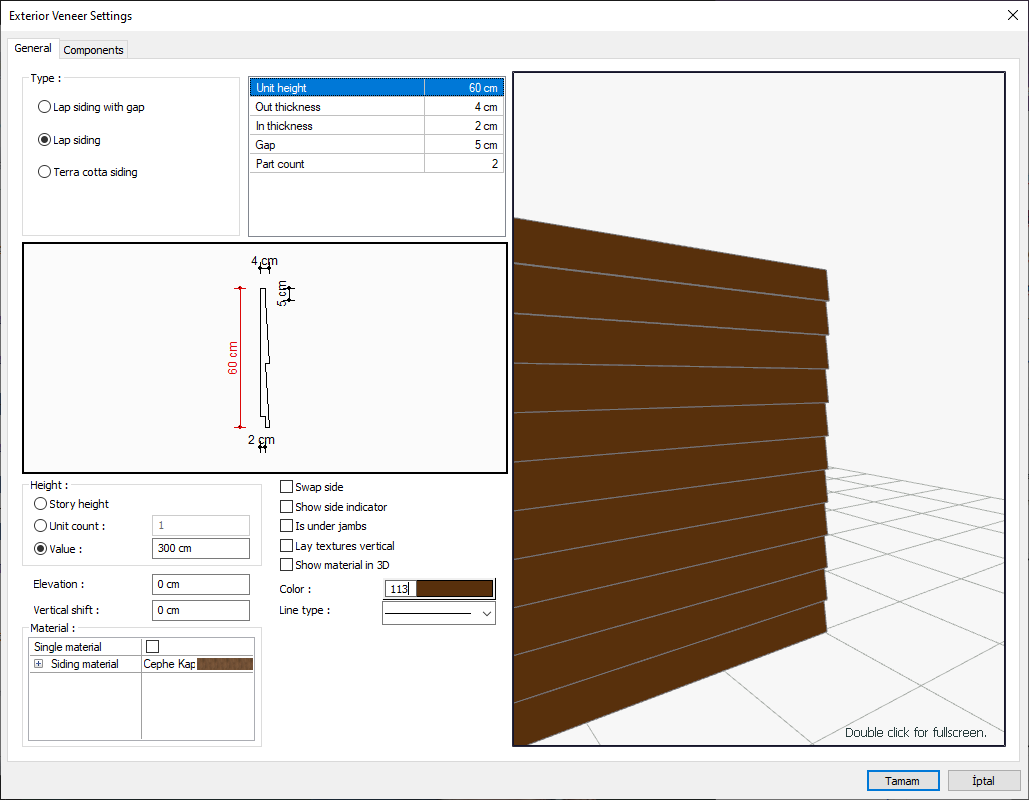Viewport: 1029px width, 800px height.
Task: Click the Siding material texture thumbnail
Action: tap(225, 664)
